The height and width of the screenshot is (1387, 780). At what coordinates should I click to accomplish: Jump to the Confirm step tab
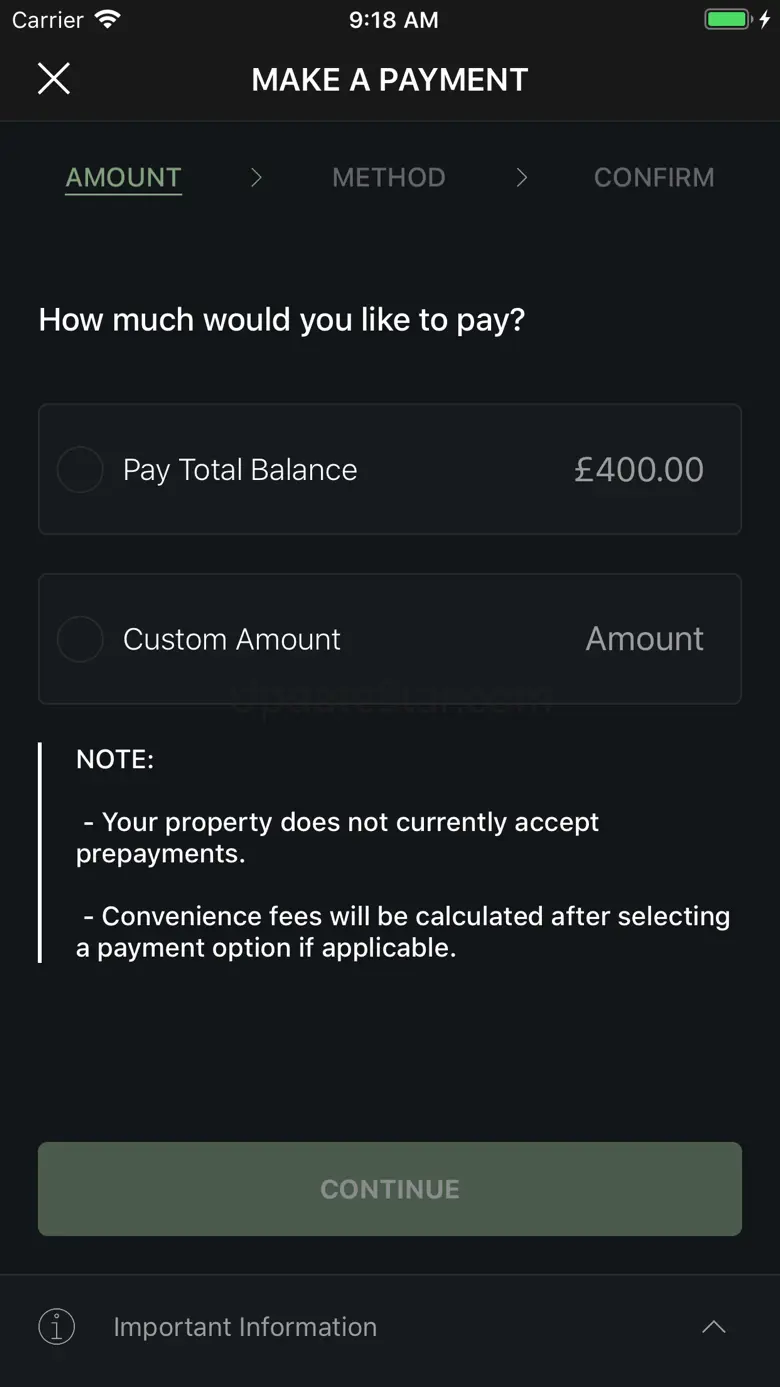[x=654, y=177]
